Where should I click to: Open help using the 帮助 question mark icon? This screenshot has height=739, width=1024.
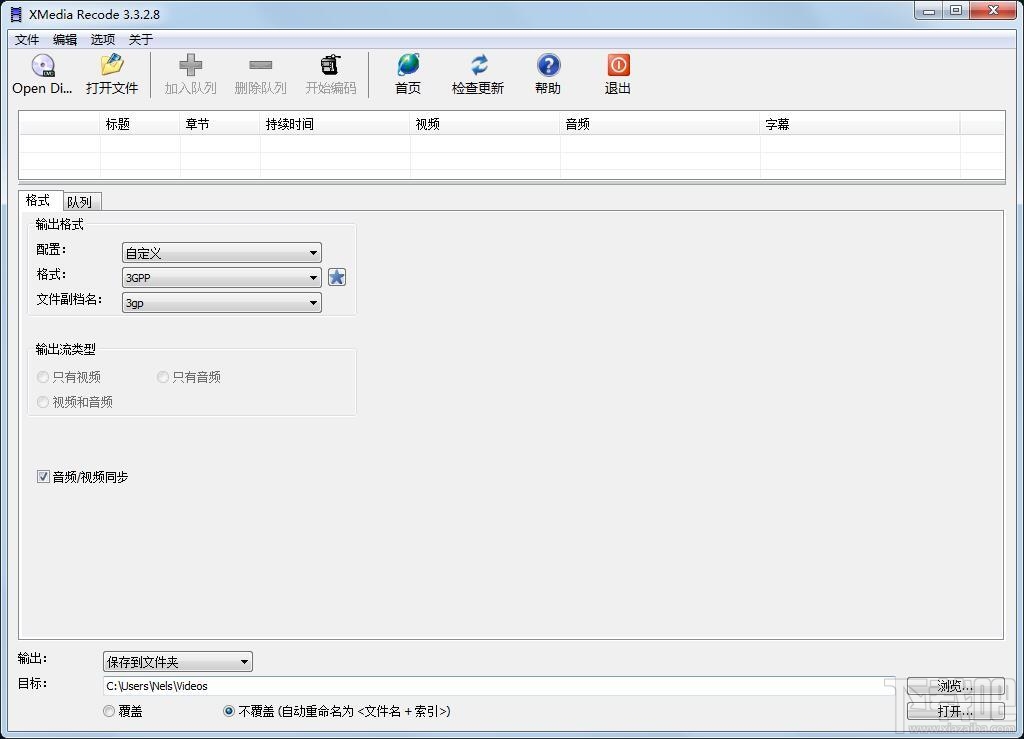point(547,72)
